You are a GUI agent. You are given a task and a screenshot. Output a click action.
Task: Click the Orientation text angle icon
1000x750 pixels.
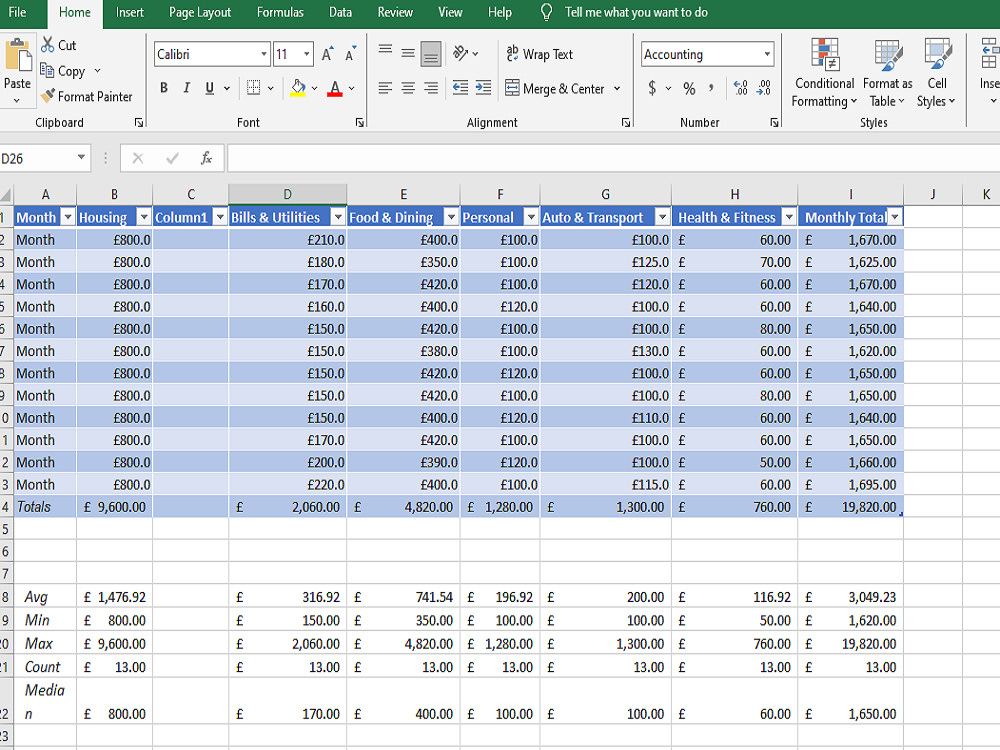pos(460,53)
